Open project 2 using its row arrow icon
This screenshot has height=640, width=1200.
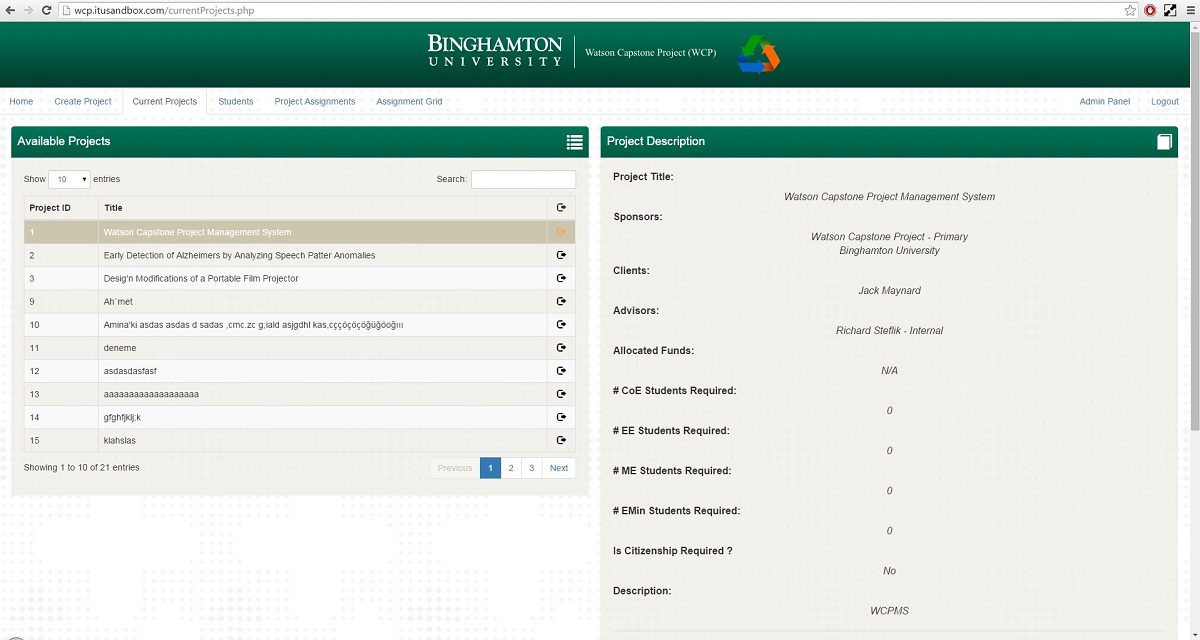click(561, 255)
